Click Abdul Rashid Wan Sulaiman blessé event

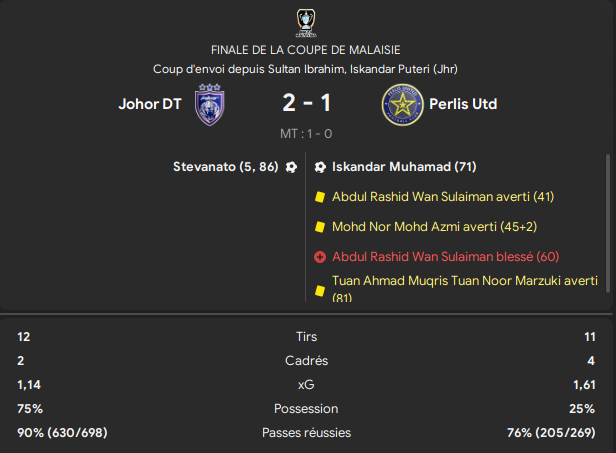coord(446,257)
